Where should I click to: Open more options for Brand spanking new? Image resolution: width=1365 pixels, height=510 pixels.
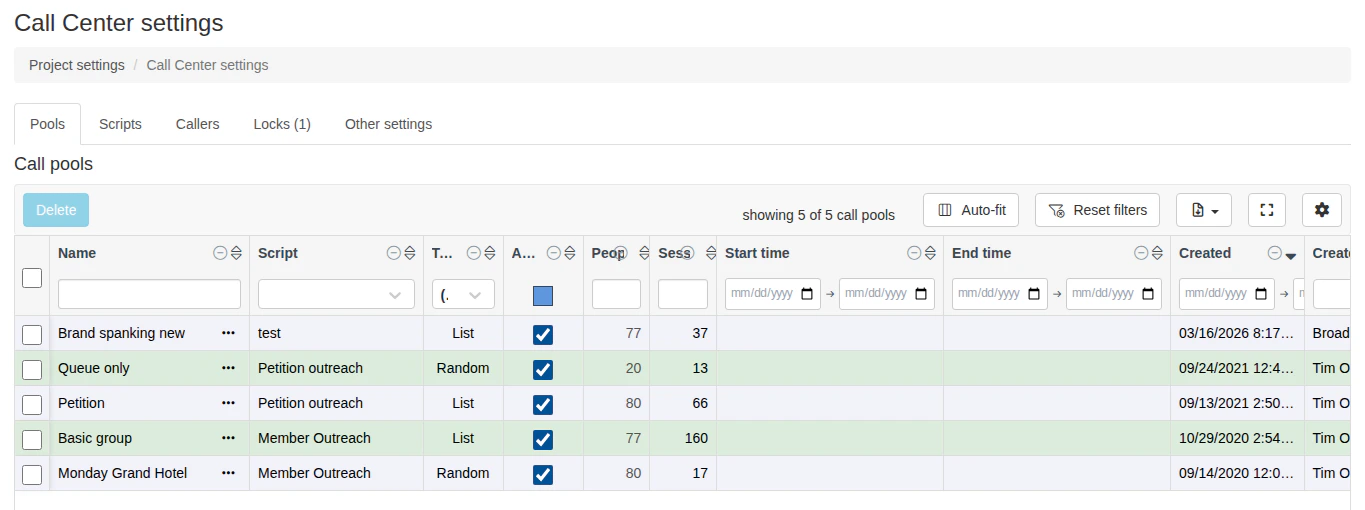click(x=229, y=333)
